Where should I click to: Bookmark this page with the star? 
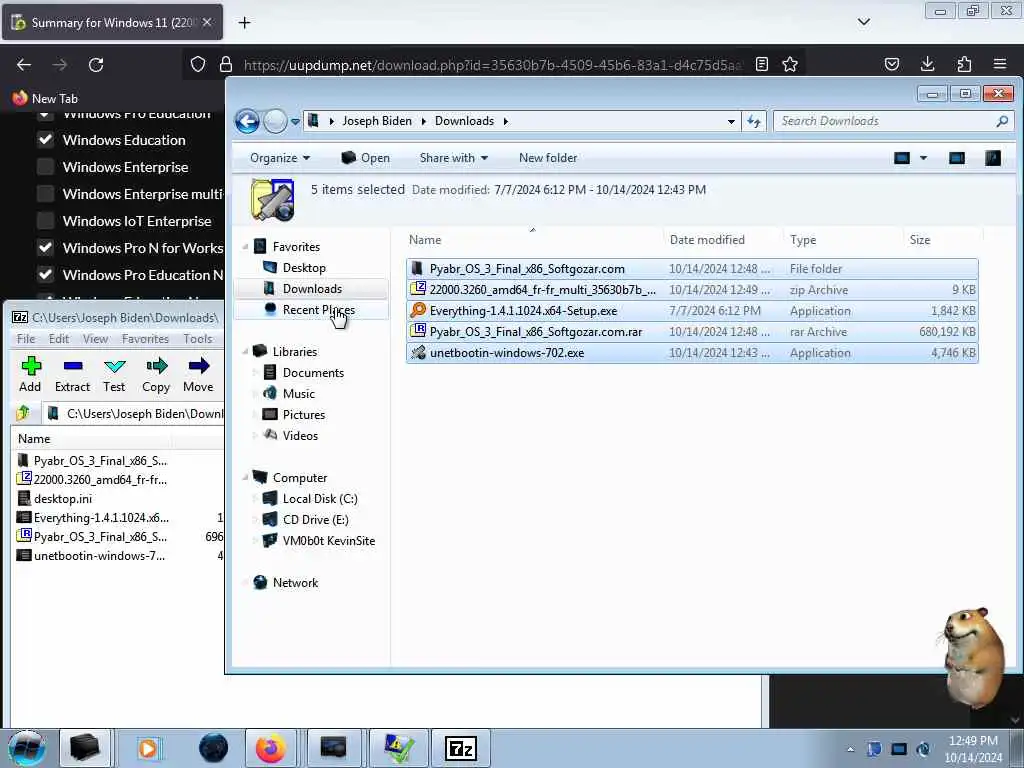point(790,64)
